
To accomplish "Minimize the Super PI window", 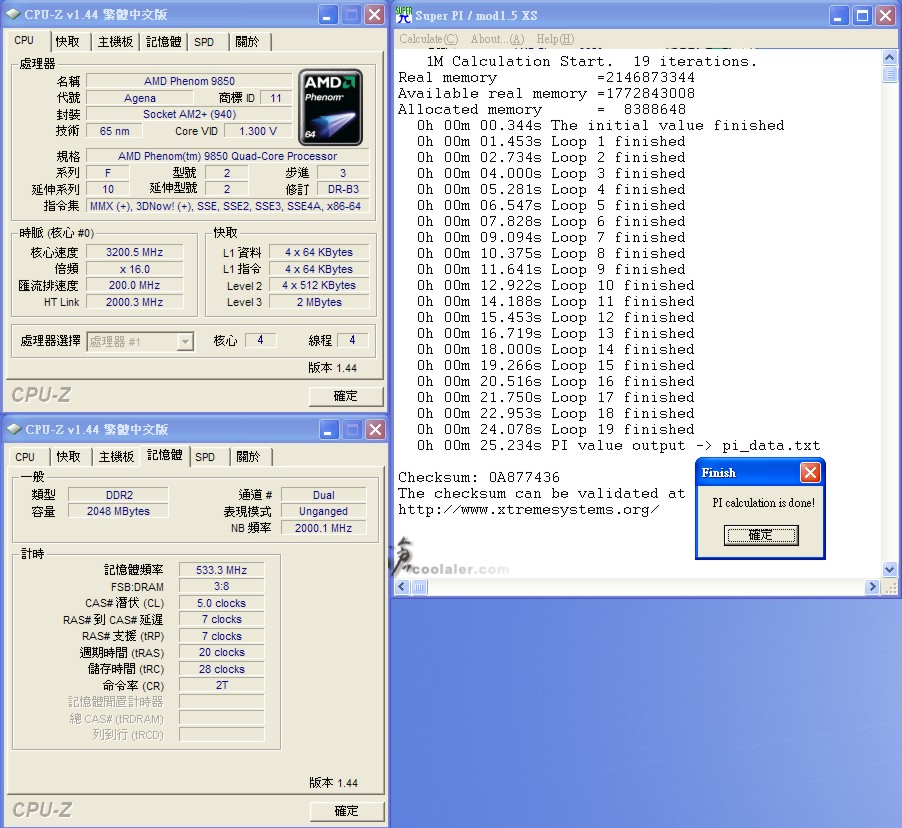I will click(x=839, y=16).
